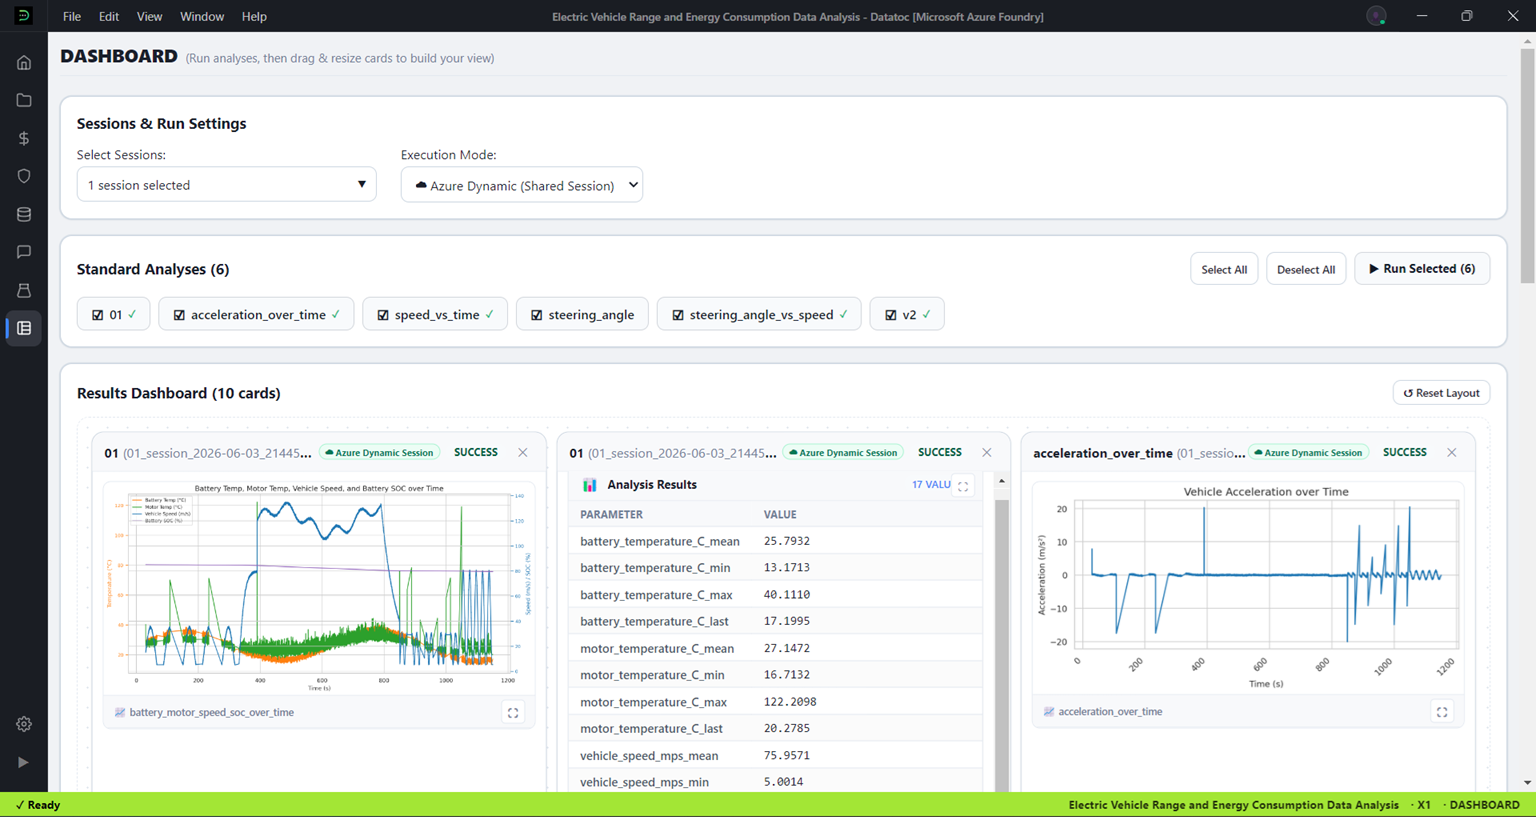The height and width of the screenshot is (817, 1536).
Task: Toggle the acceleration_over_time checkbox
Action: point(179,315)
